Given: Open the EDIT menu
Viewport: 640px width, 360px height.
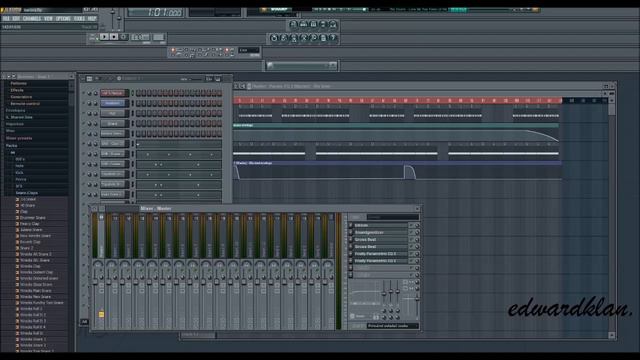Looking at the screenshot, I should click(x=16, y=18).
